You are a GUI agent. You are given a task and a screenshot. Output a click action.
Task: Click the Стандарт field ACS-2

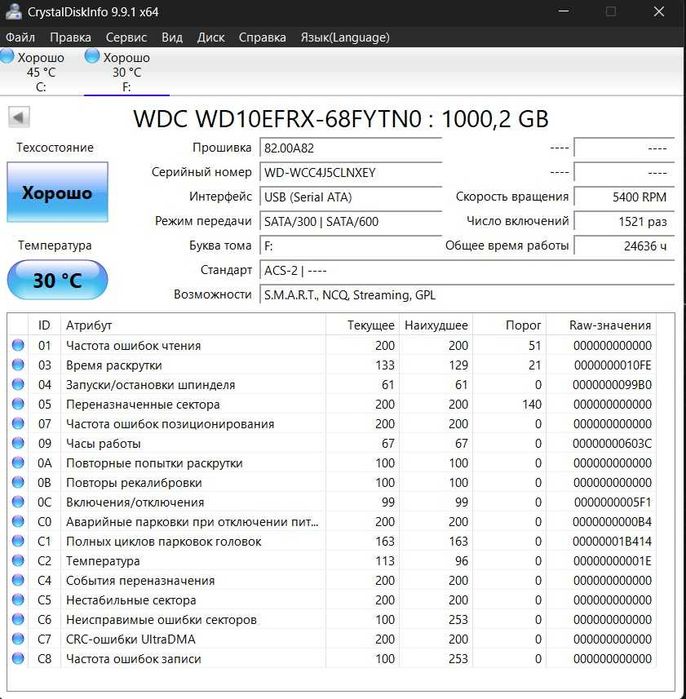pos(467,271)
